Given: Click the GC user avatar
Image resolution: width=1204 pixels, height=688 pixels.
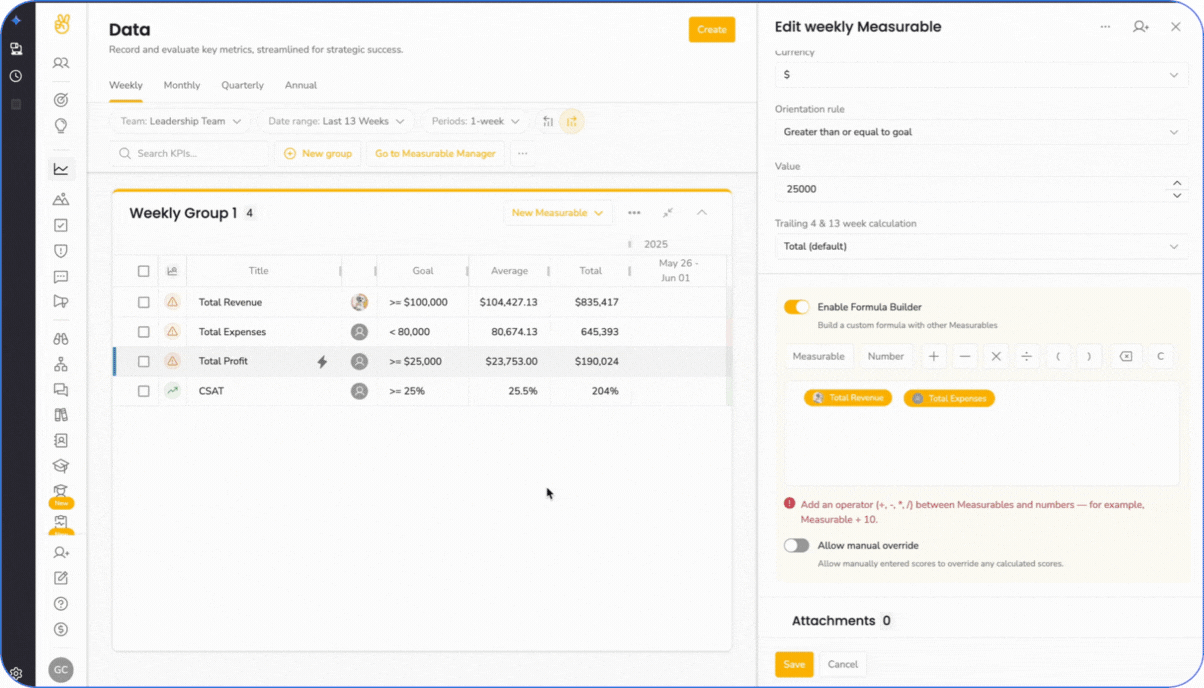Looking at the screenshot, I should coord(61,670).
